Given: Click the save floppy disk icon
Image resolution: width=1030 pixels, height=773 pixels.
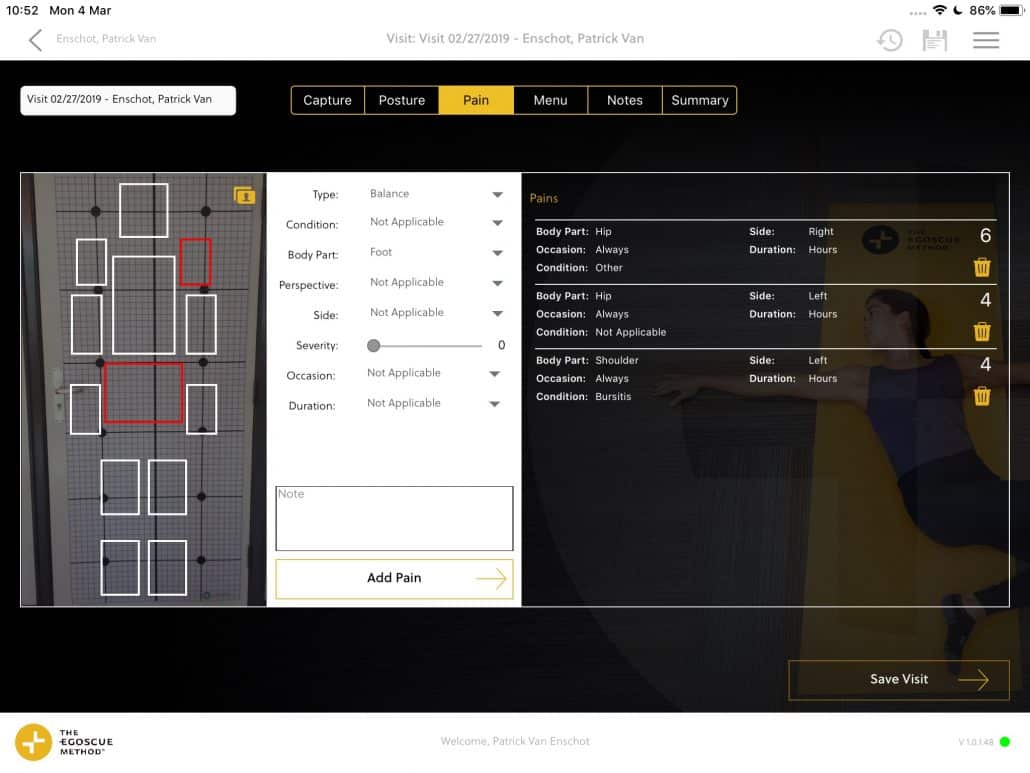Looking at the screenshot, I should 934,40.
